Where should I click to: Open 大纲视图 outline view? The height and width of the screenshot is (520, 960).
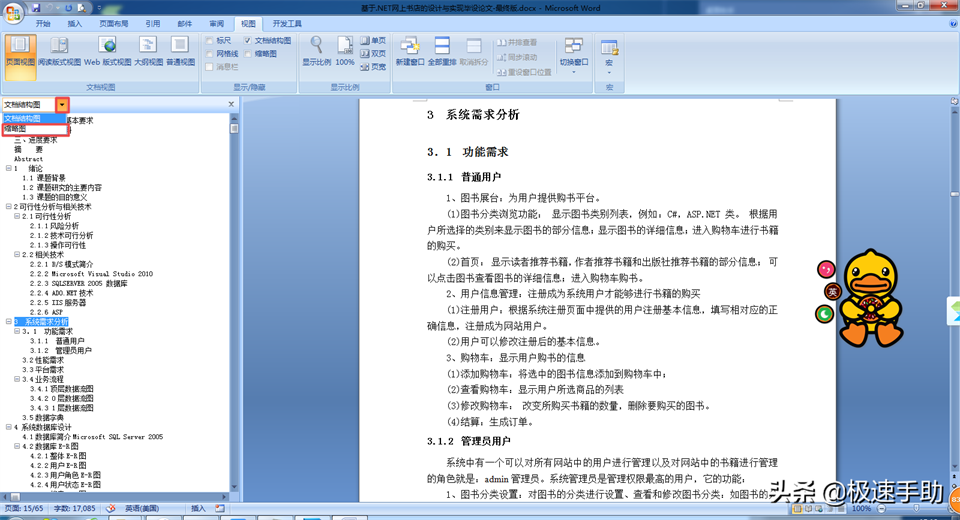147,50
